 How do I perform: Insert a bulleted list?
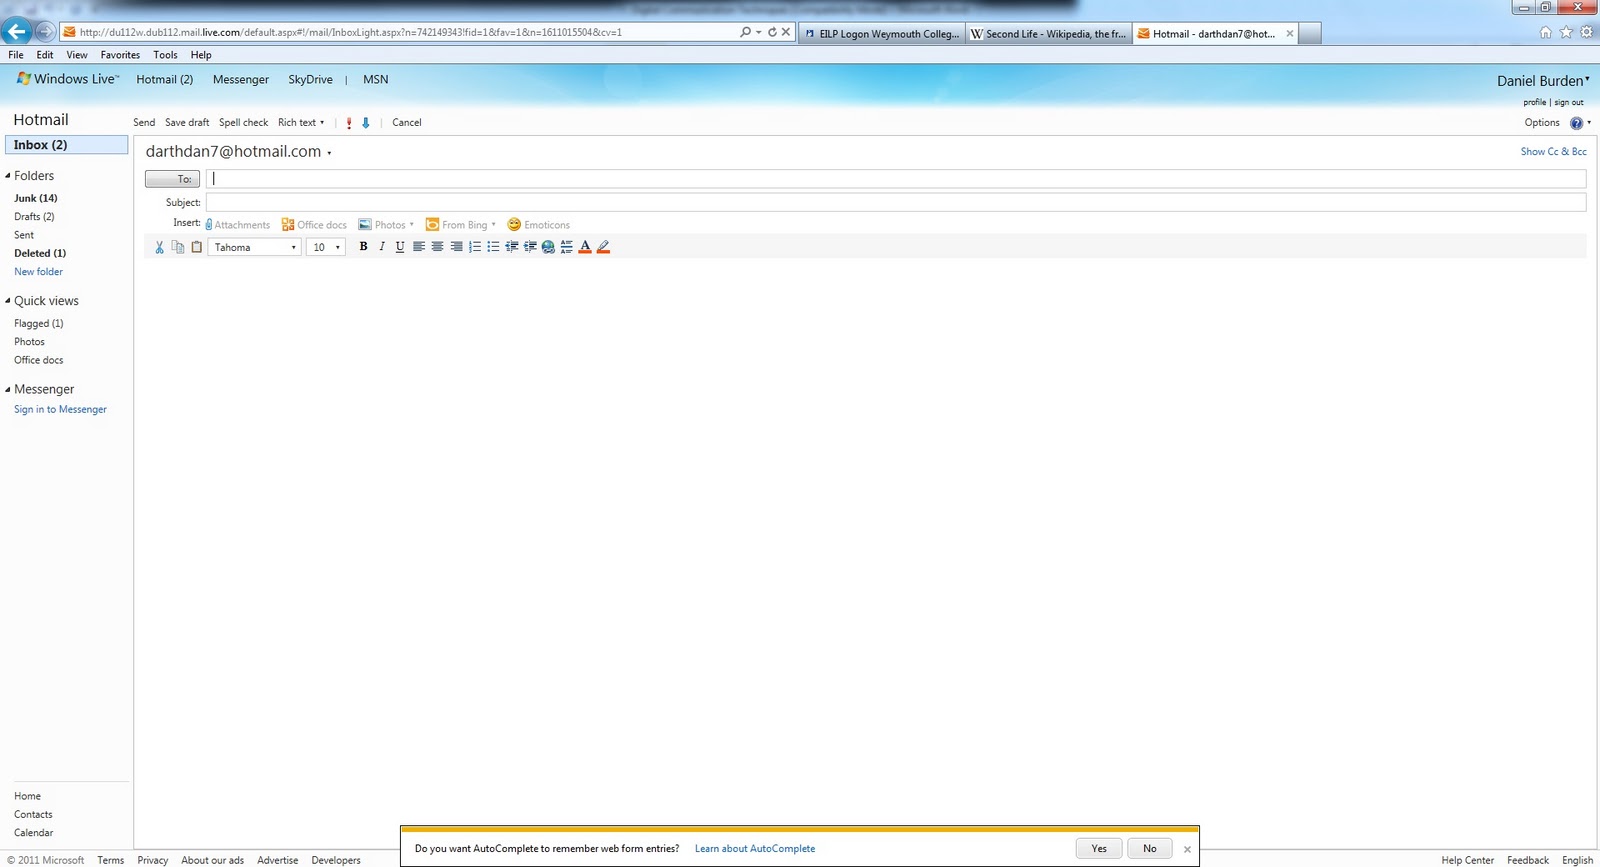tap(493, 247)
